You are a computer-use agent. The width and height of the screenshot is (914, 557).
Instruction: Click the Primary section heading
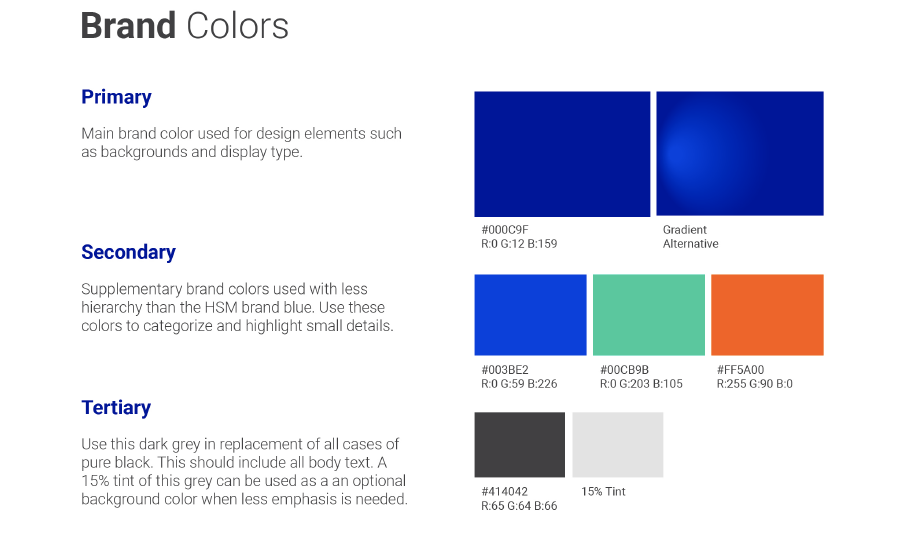click(117, 97)
